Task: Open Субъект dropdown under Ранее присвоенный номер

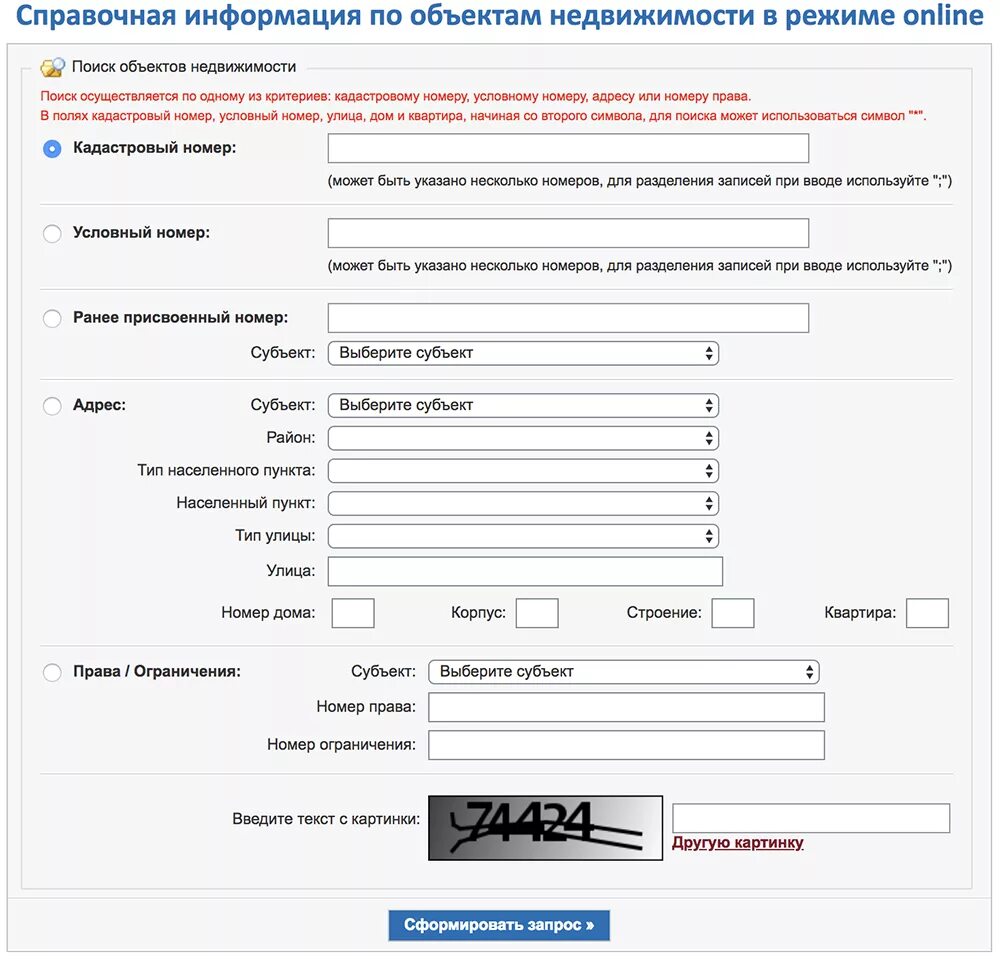Action: click(x=523, y=353)
